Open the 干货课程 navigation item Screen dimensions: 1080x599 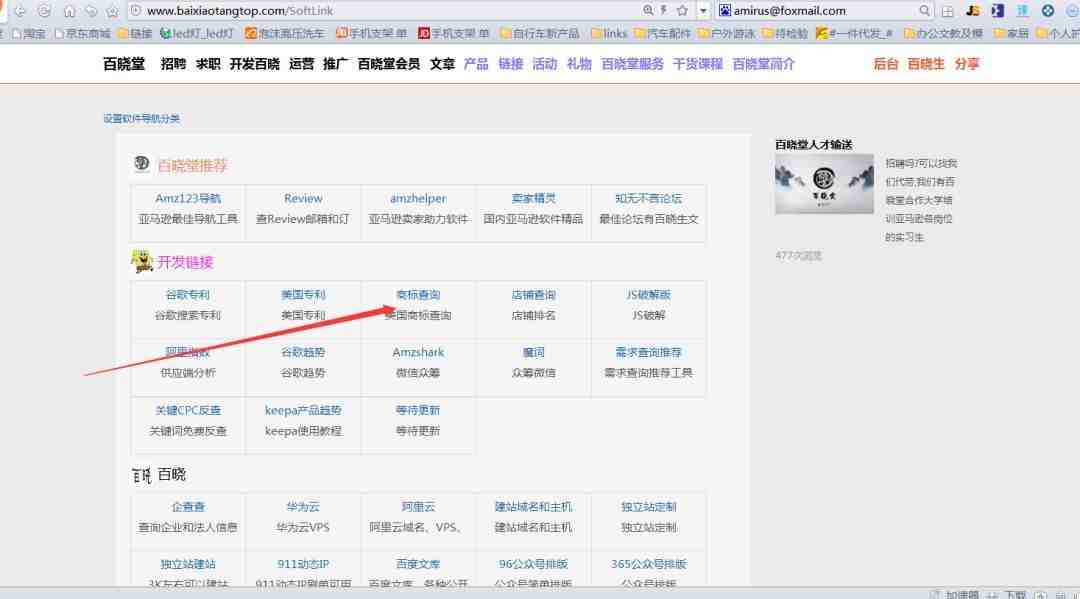coord(698,64)
